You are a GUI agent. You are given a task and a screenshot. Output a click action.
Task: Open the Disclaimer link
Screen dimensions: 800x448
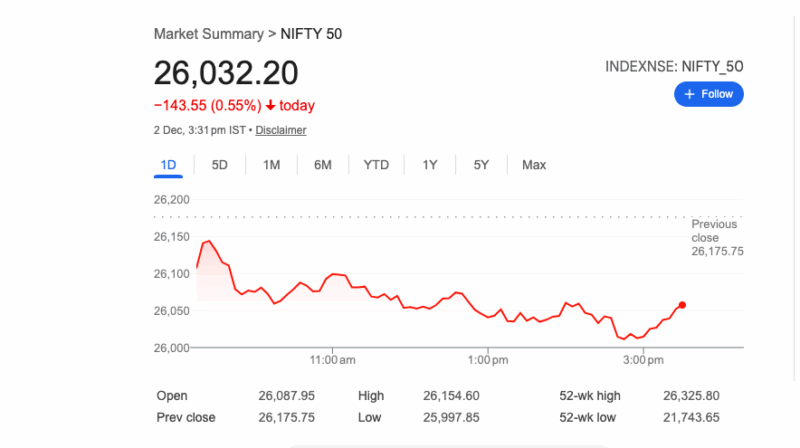pos(281,130)
